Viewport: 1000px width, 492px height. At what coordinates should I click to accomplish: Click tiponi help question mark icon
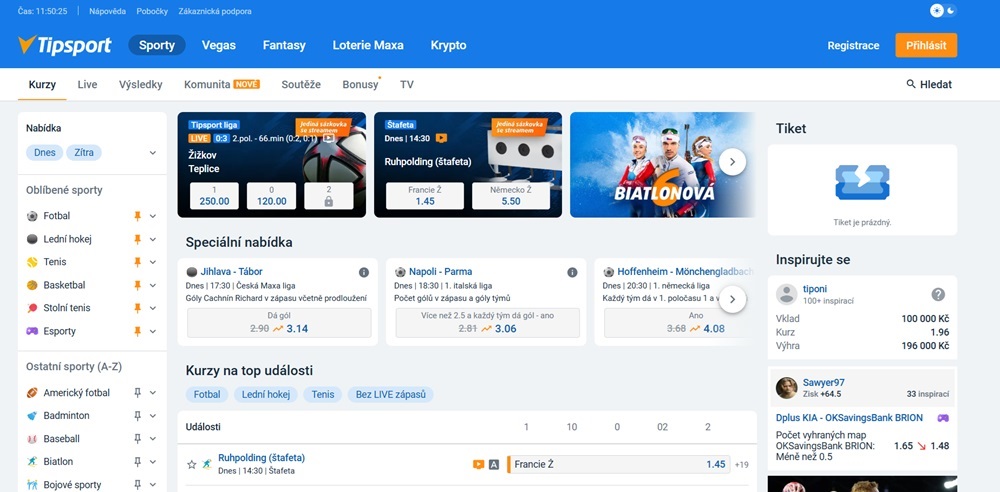pos(938,294)
